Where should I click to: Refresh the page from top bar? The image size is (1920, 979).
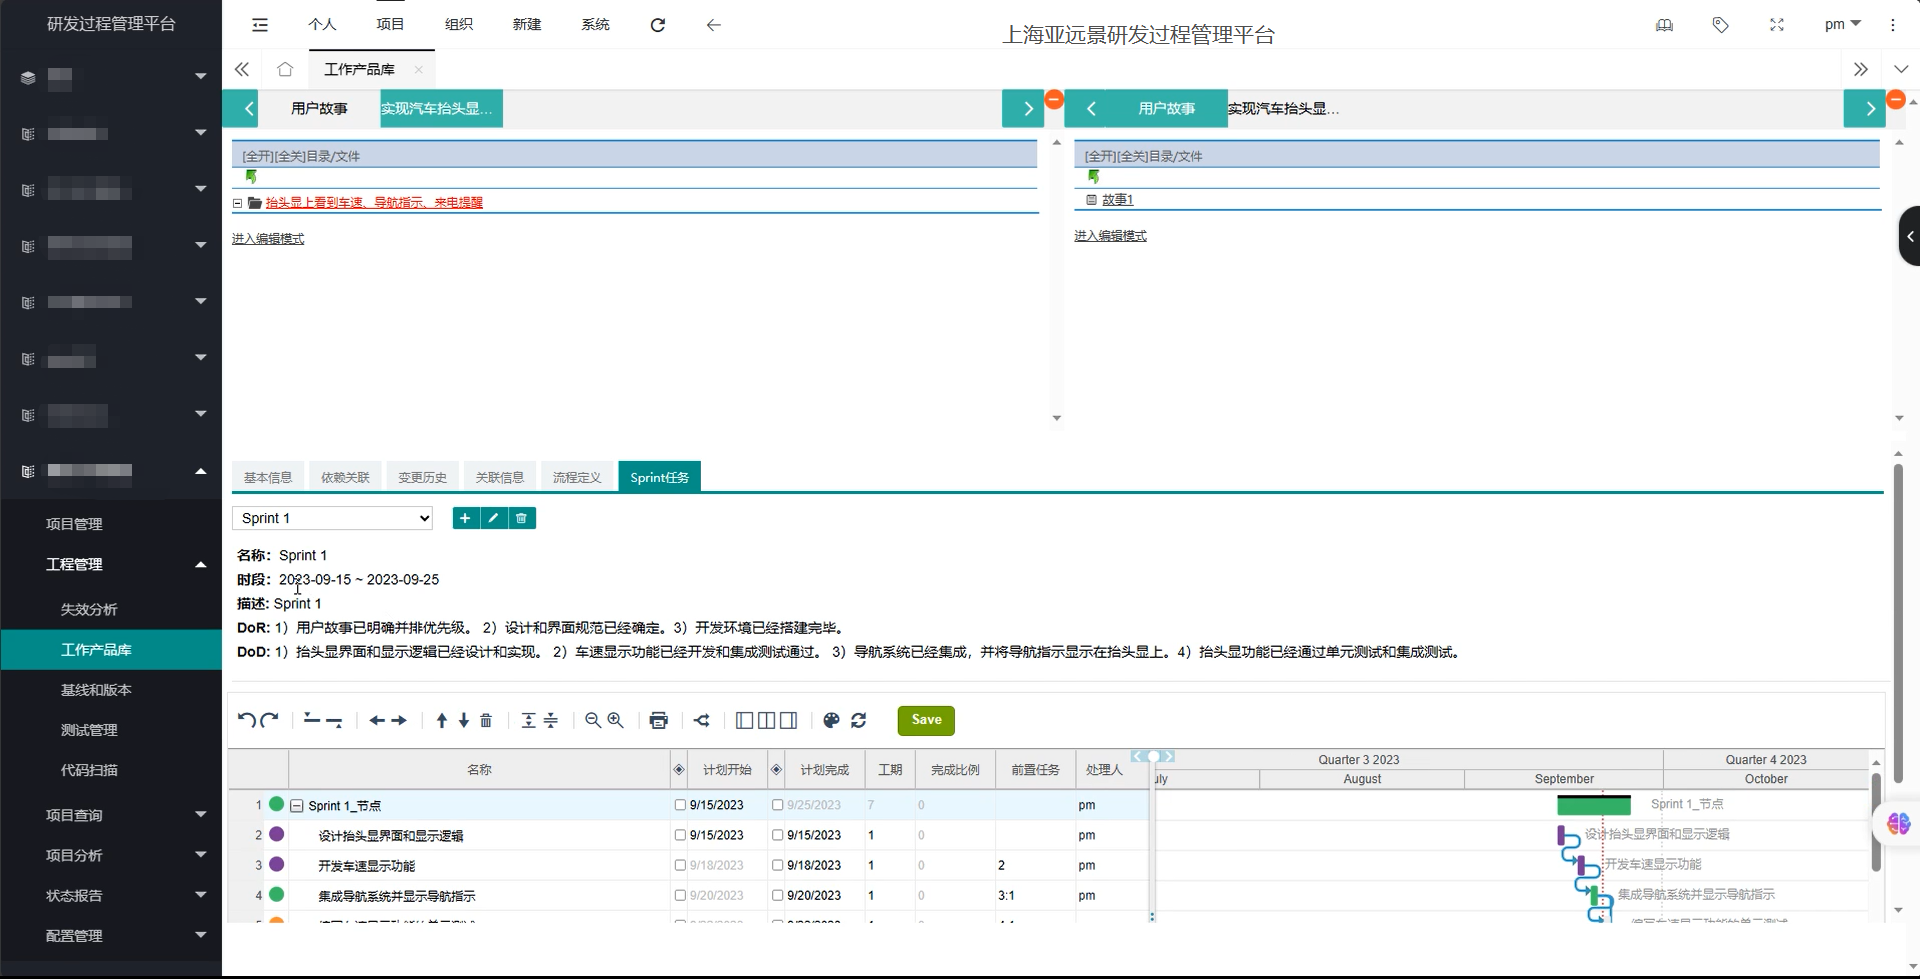coord(657,25)
